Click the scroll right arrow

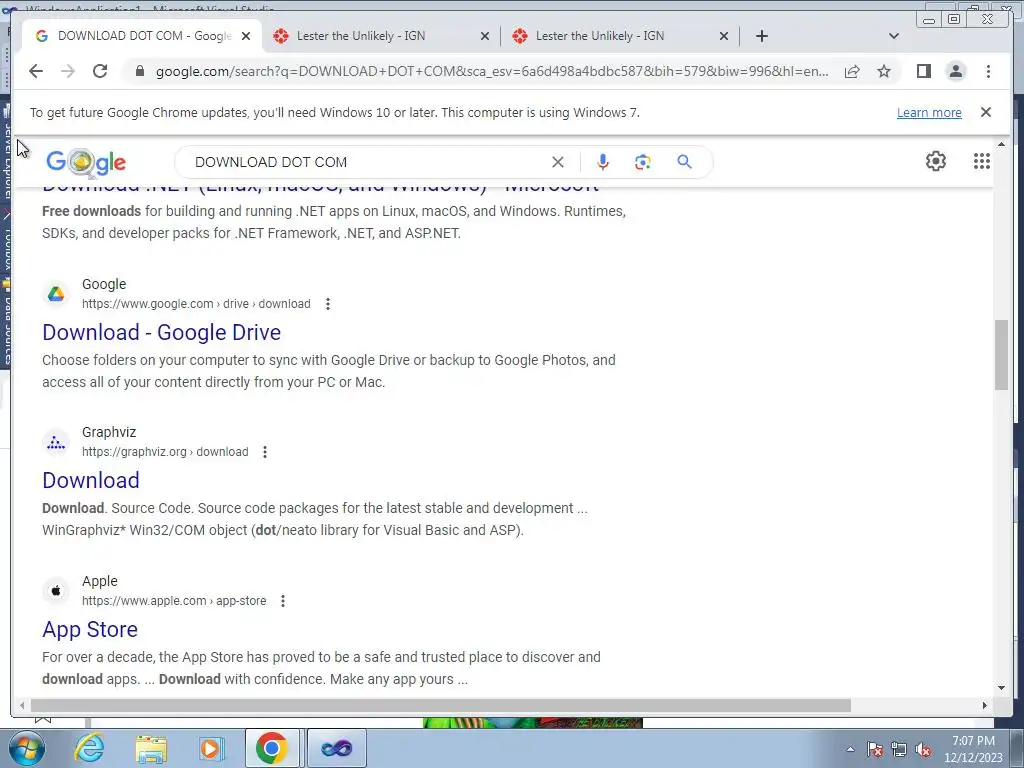click(985, 705)
